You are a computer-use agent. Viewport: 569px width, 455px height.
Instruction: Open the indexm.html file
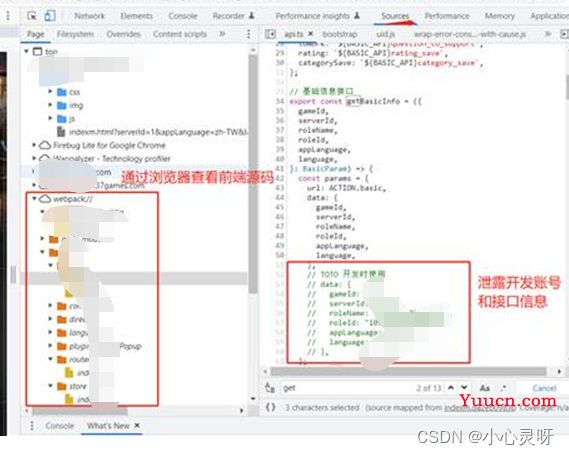159,132
